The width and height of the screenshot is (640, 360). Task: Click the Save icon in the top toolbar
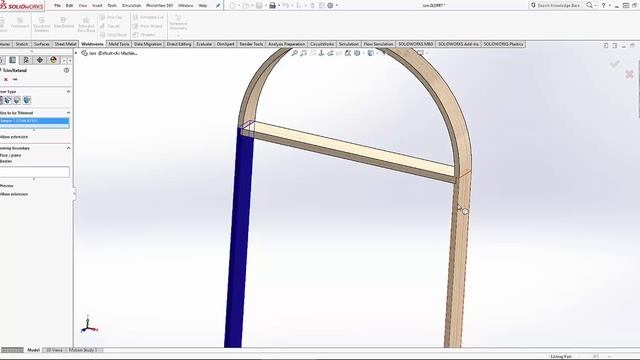(x=259, y=6)
